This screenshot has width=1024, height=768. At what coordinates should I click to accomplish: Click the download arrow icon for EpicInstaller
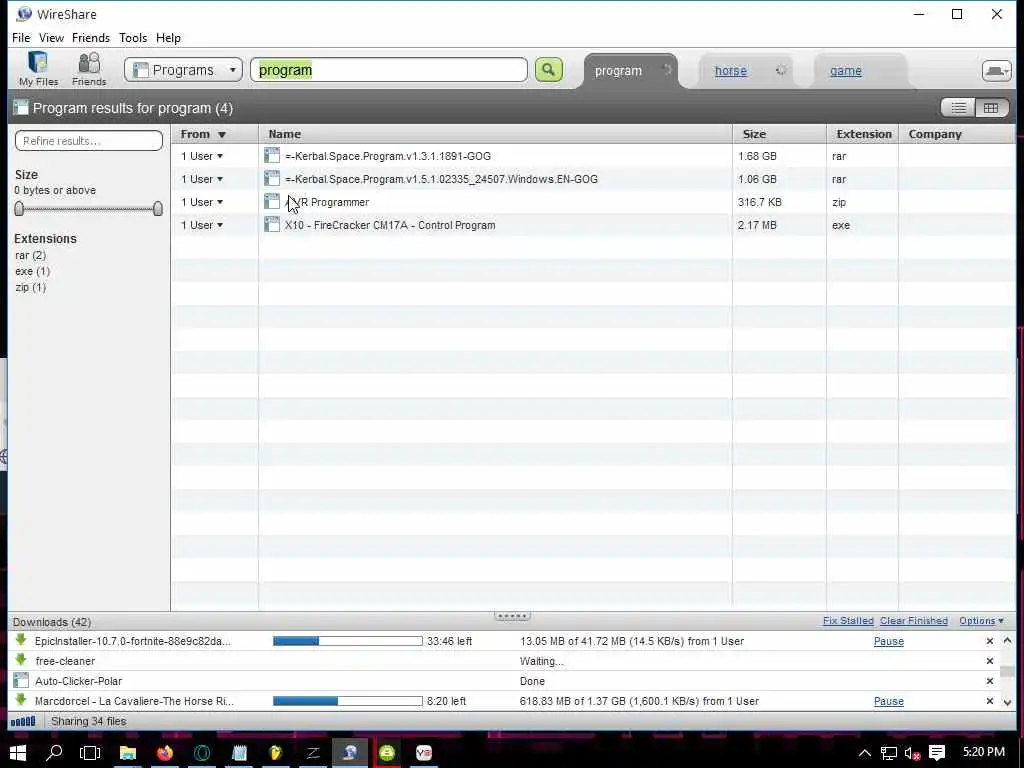pos(21,640)
